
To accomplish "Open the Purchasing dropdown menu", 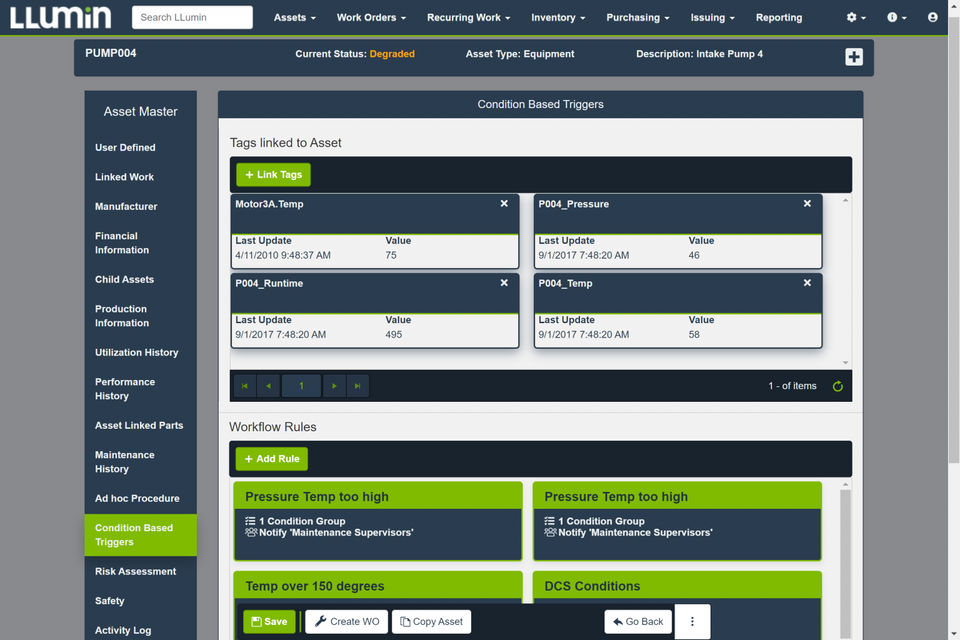I will click(x=637, y=18).
